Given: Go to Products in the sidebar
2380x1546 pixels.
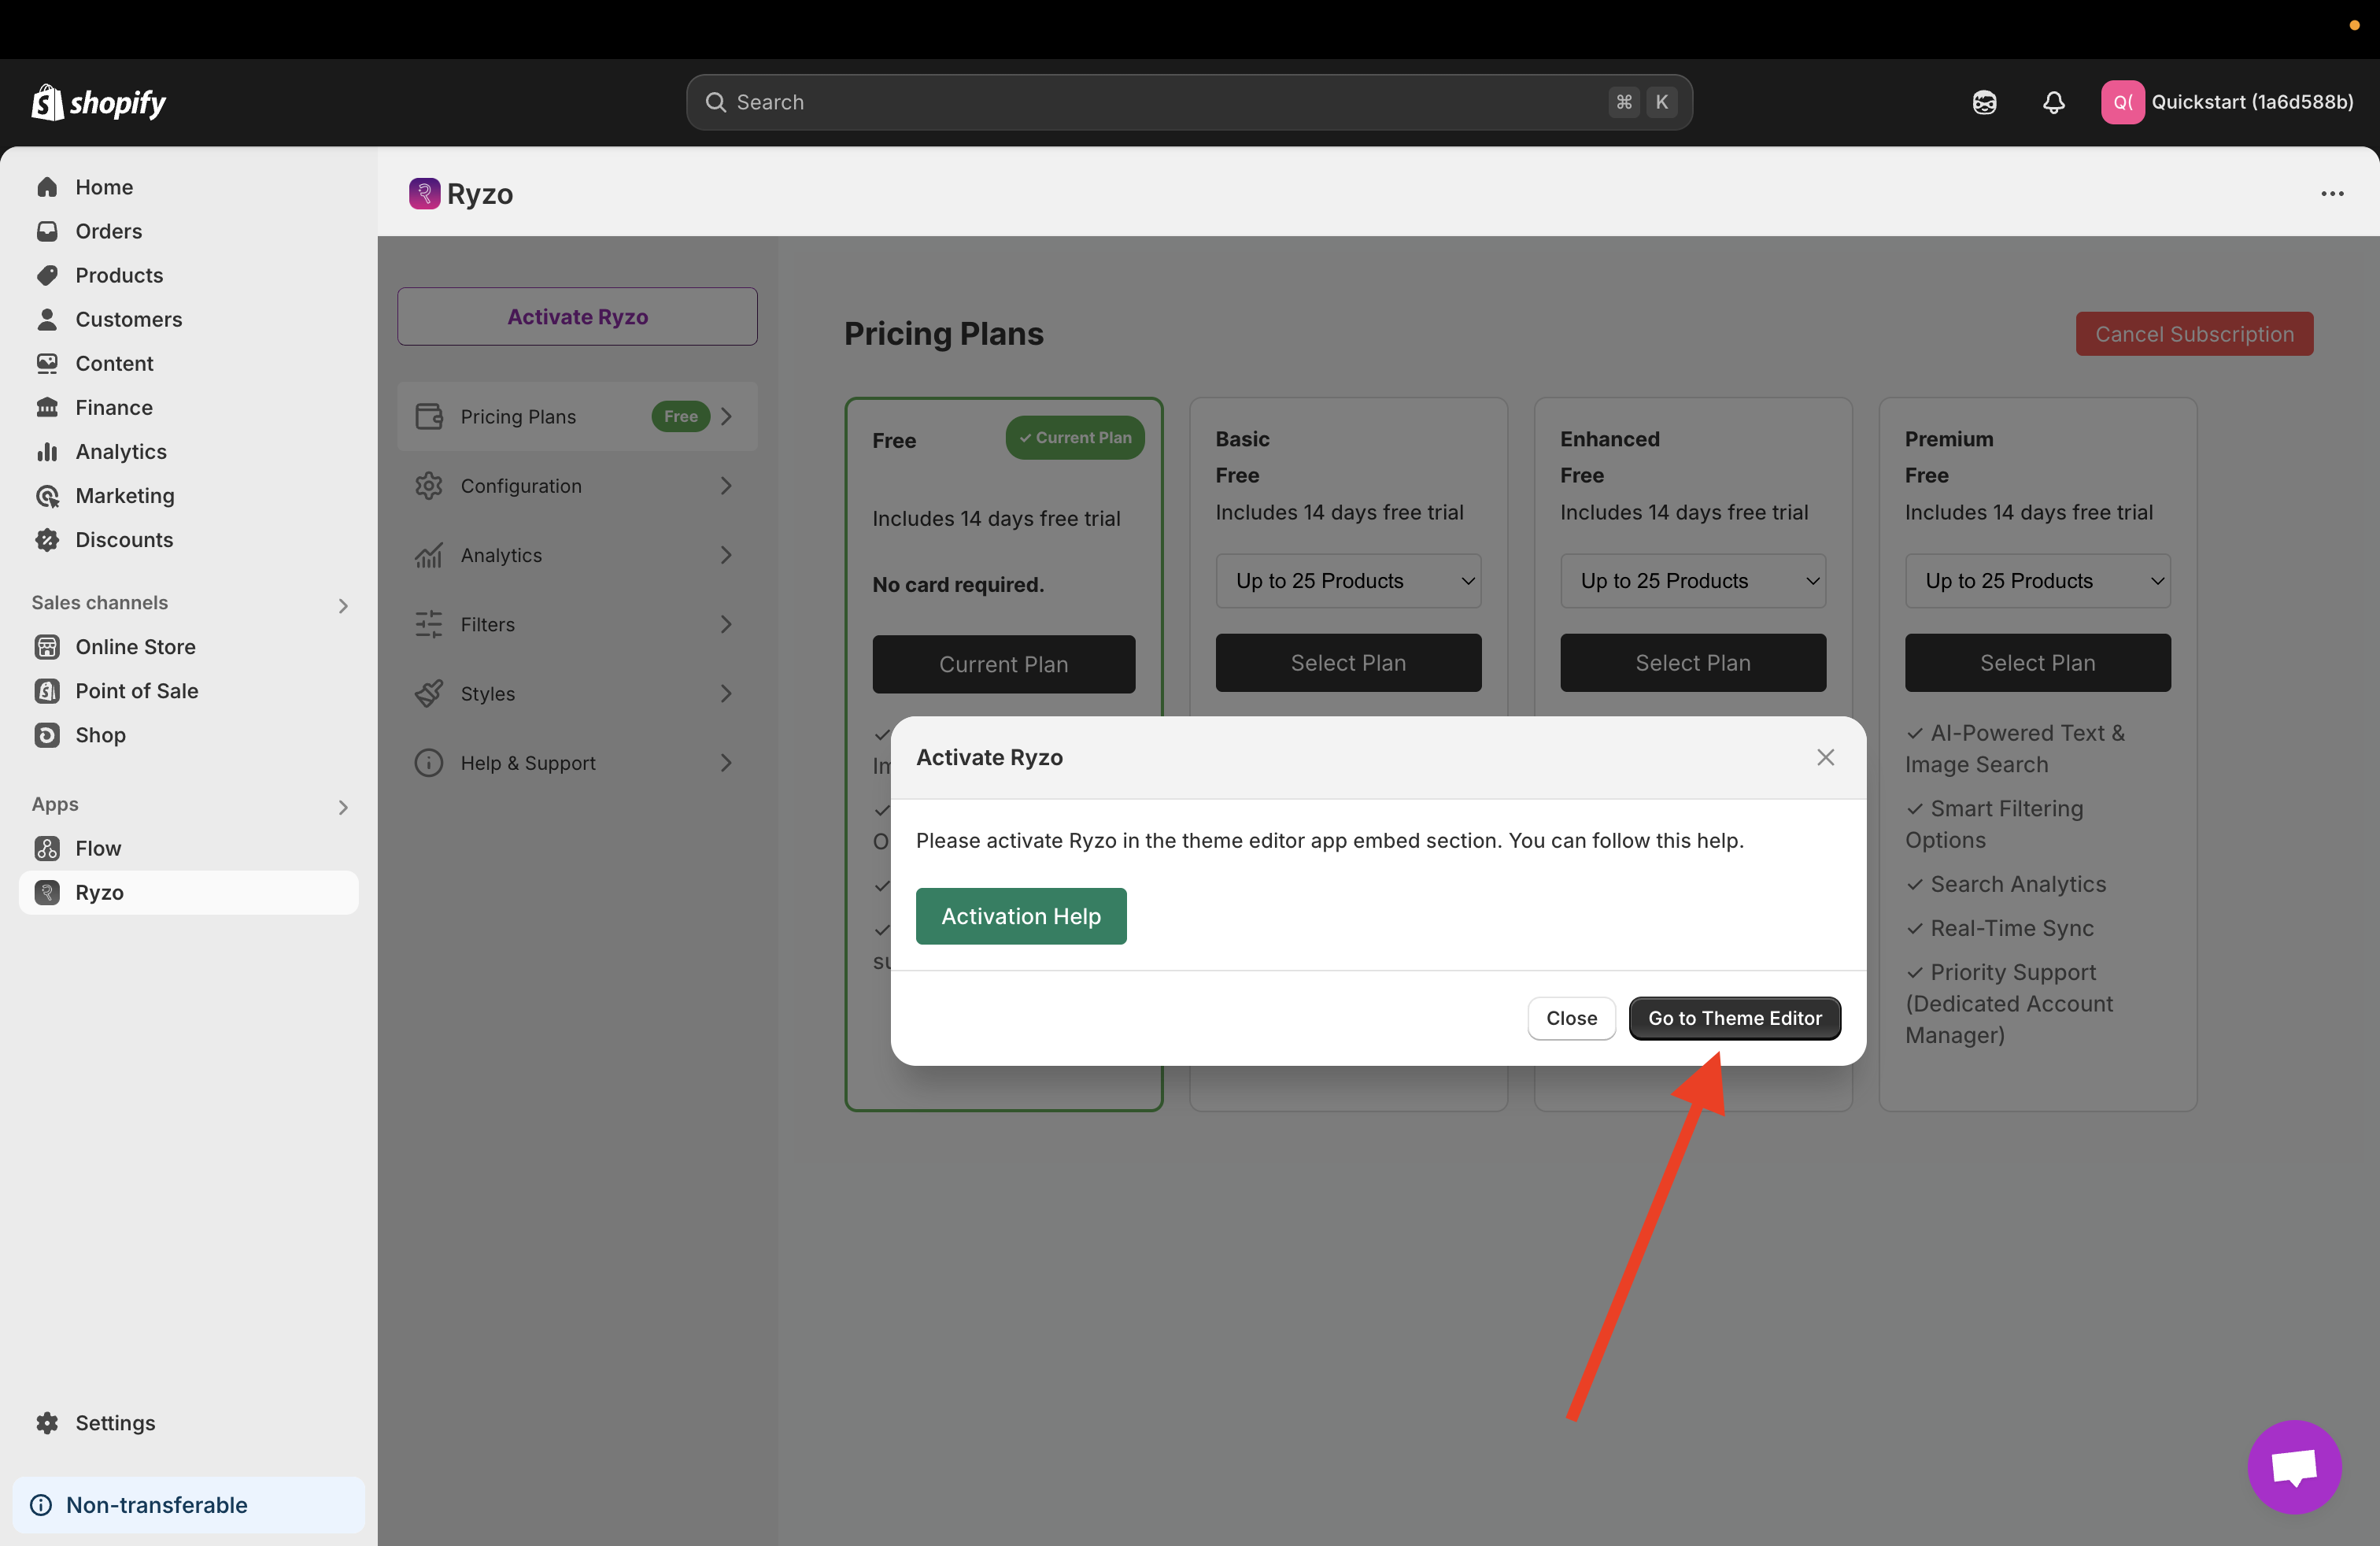Looking at the screenshot, I should (x=188, y=275).
